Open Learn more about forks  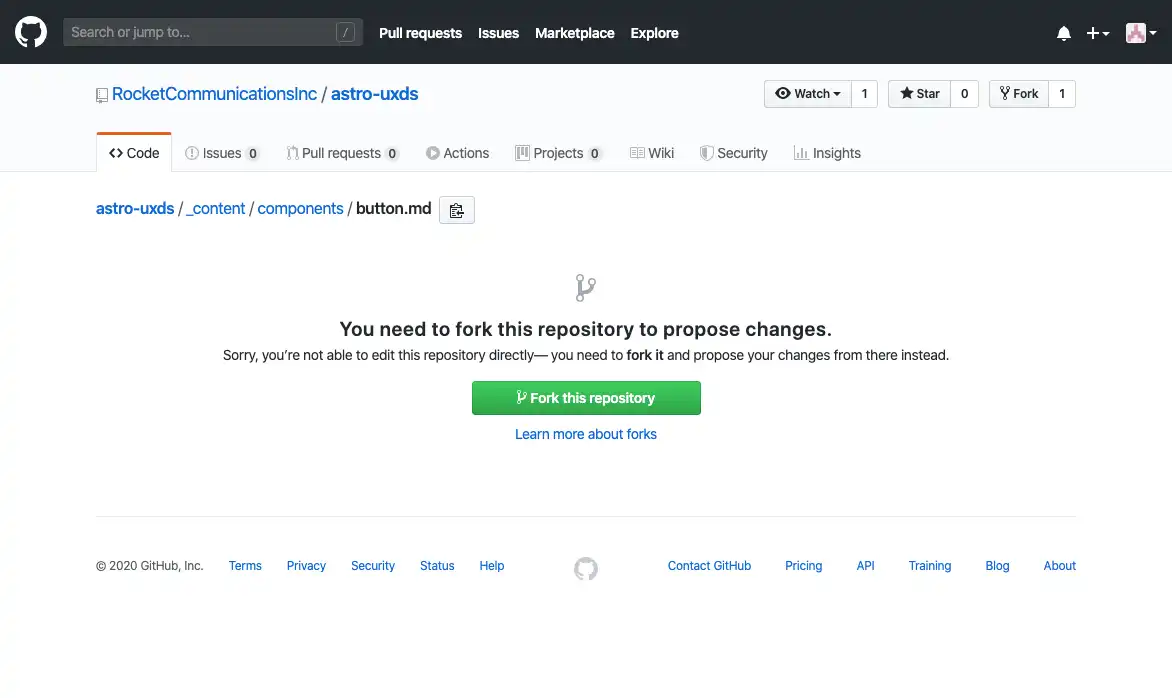tap(585, 434)
